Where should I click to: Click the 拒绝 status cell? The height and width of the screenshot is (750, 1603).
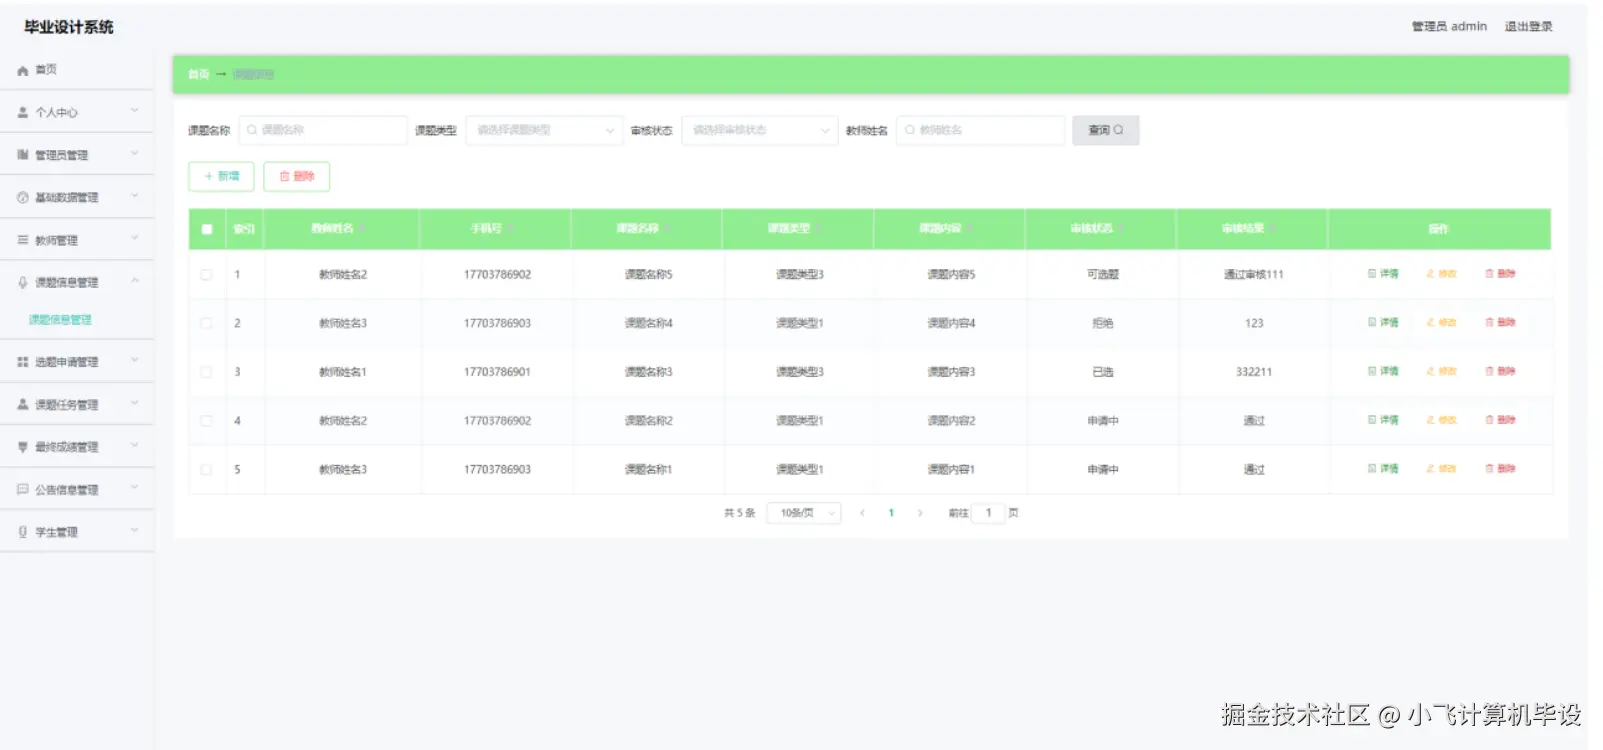[x=1103, y=323]
